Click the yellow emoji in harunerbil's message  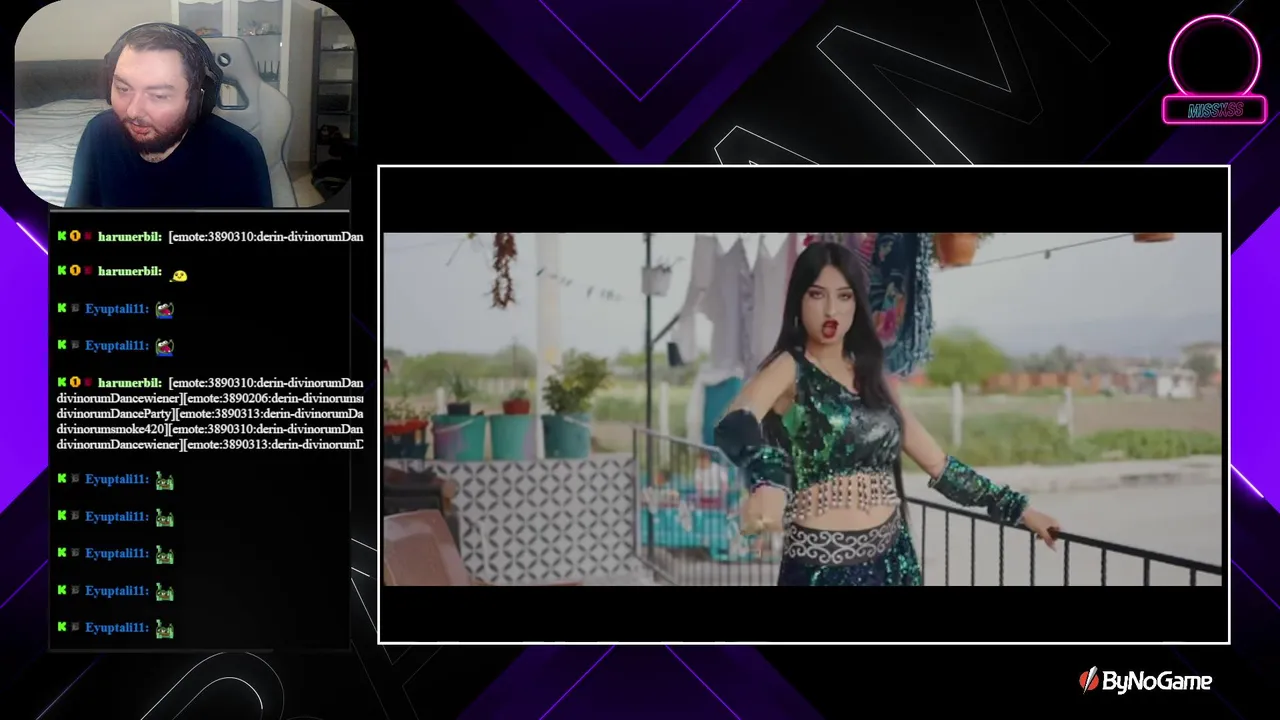coord(179,274)
